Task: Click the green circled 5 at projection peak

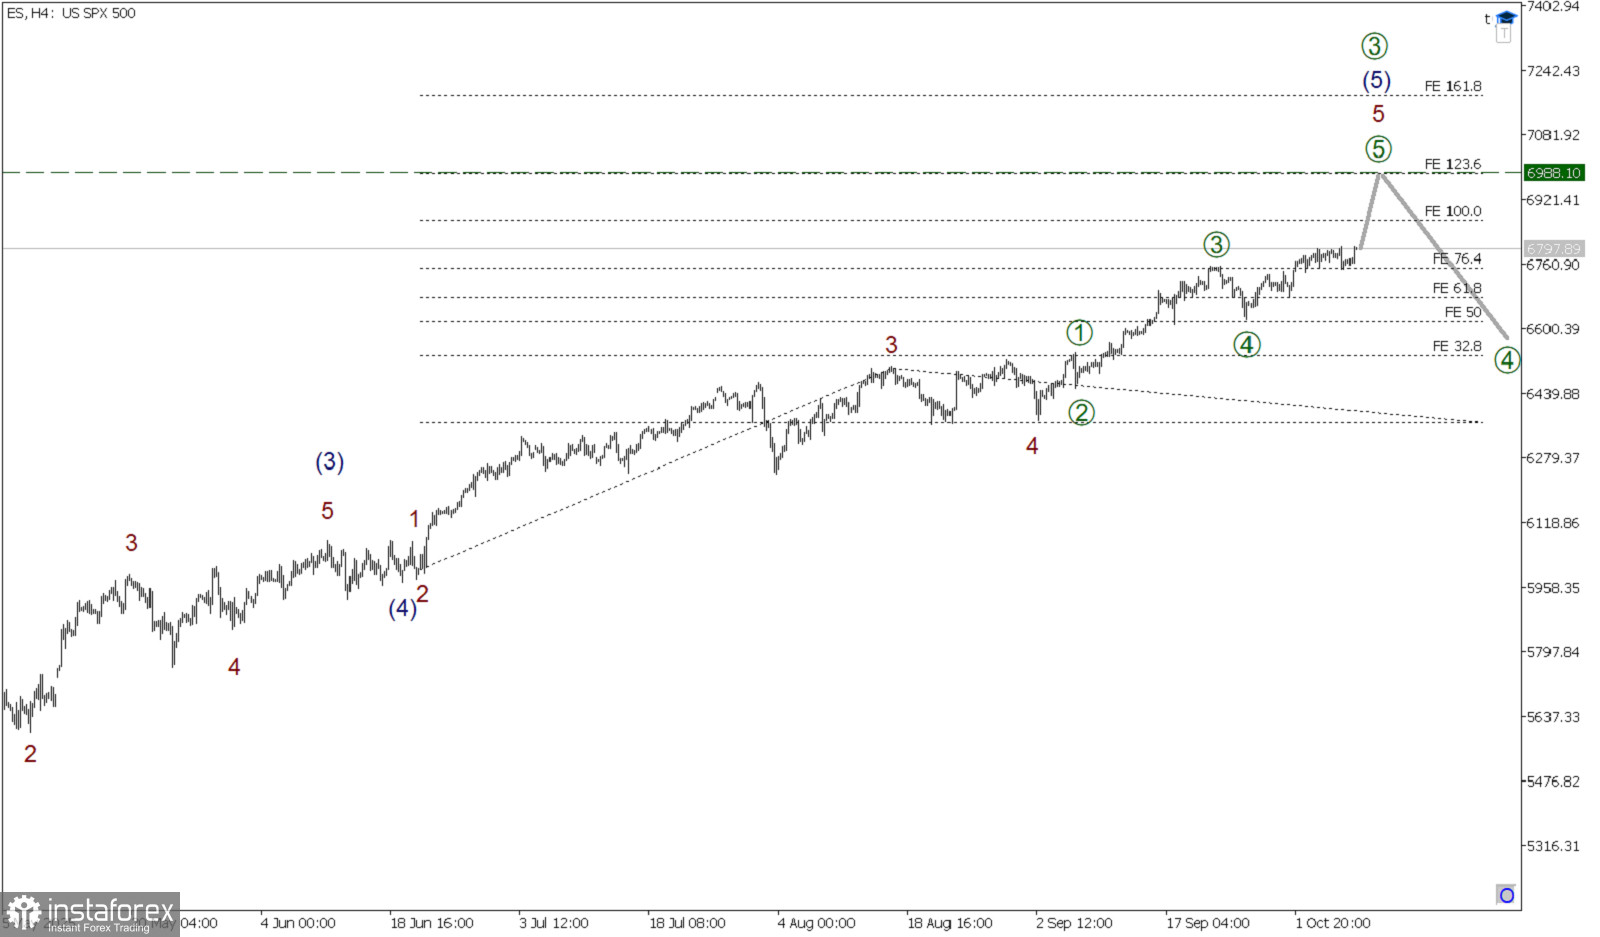Action: click(1379, 149)
